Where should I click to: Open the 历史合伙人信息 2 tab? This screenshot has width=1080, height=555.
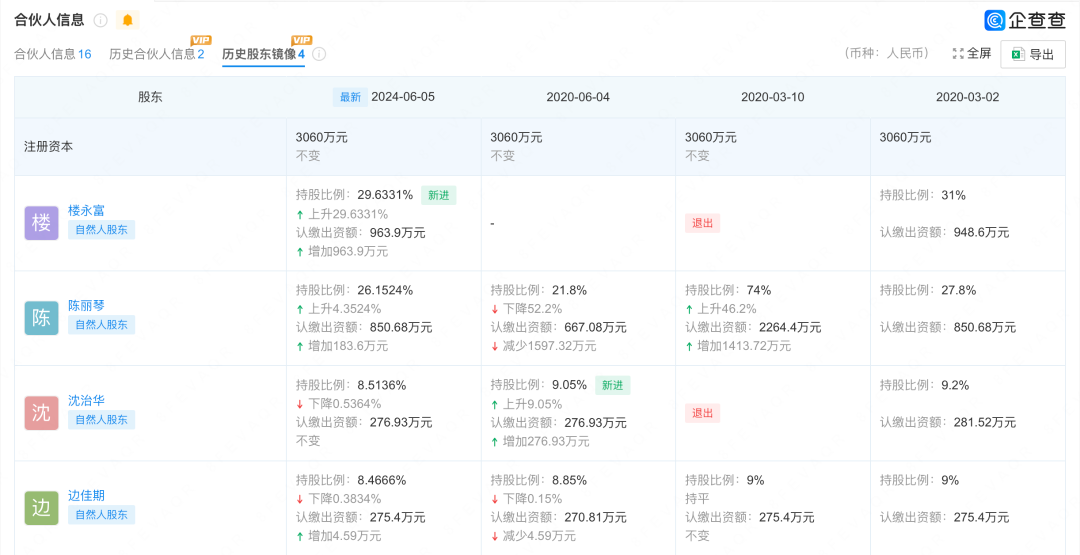(x=156, y=54)
